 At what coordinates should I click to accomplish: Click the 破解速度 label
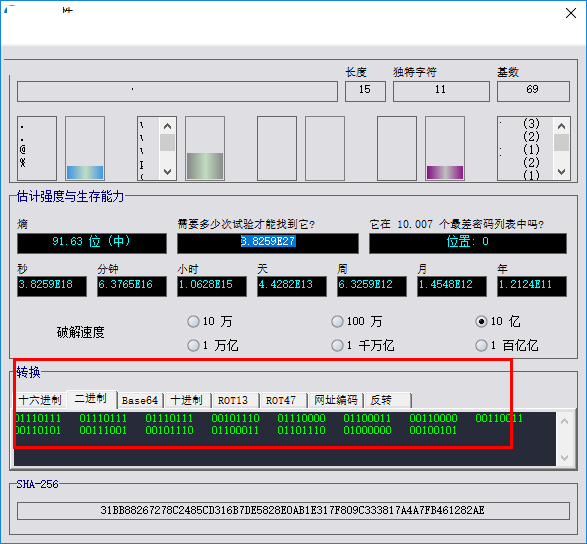pos(81,332)
